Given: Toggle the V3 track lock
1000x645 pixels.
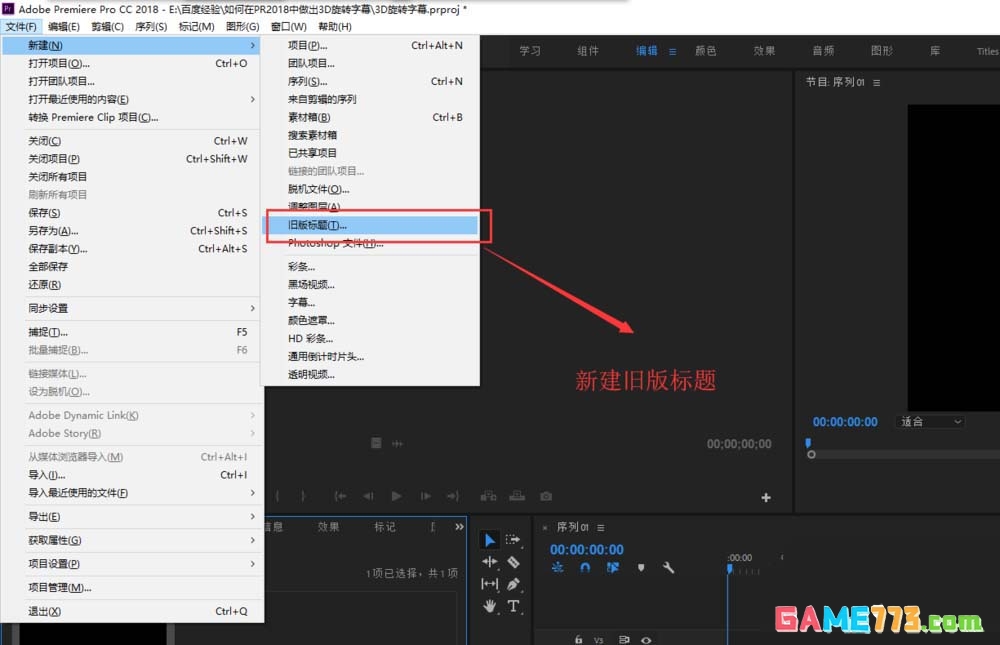Looking at the screenshot, I should pos(578,639).
